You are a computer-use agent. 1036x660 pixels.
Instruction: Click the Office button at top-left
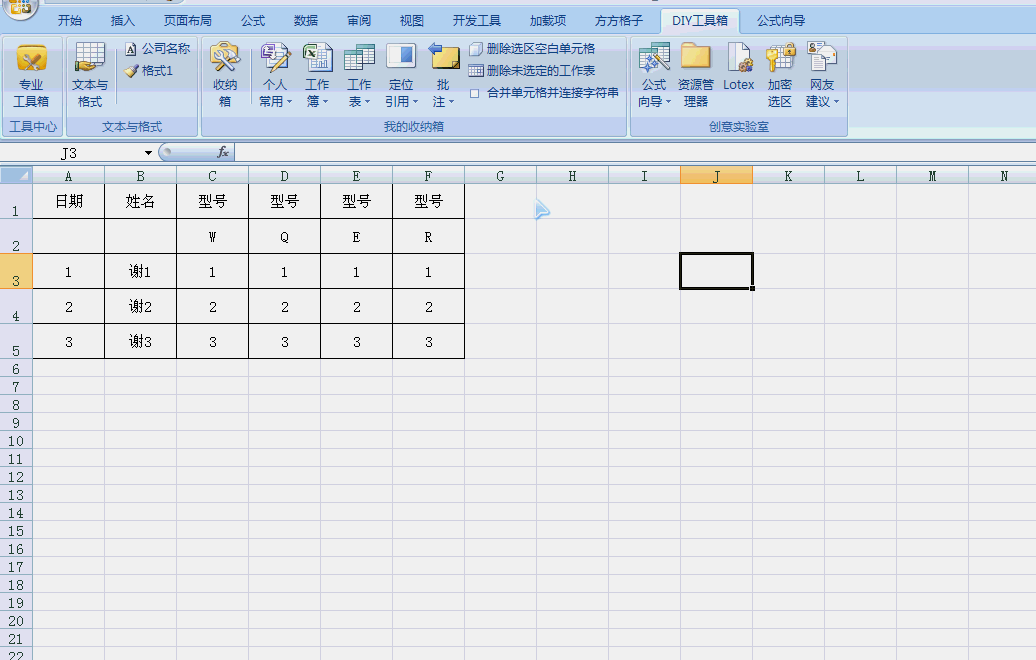click(18, 10)
